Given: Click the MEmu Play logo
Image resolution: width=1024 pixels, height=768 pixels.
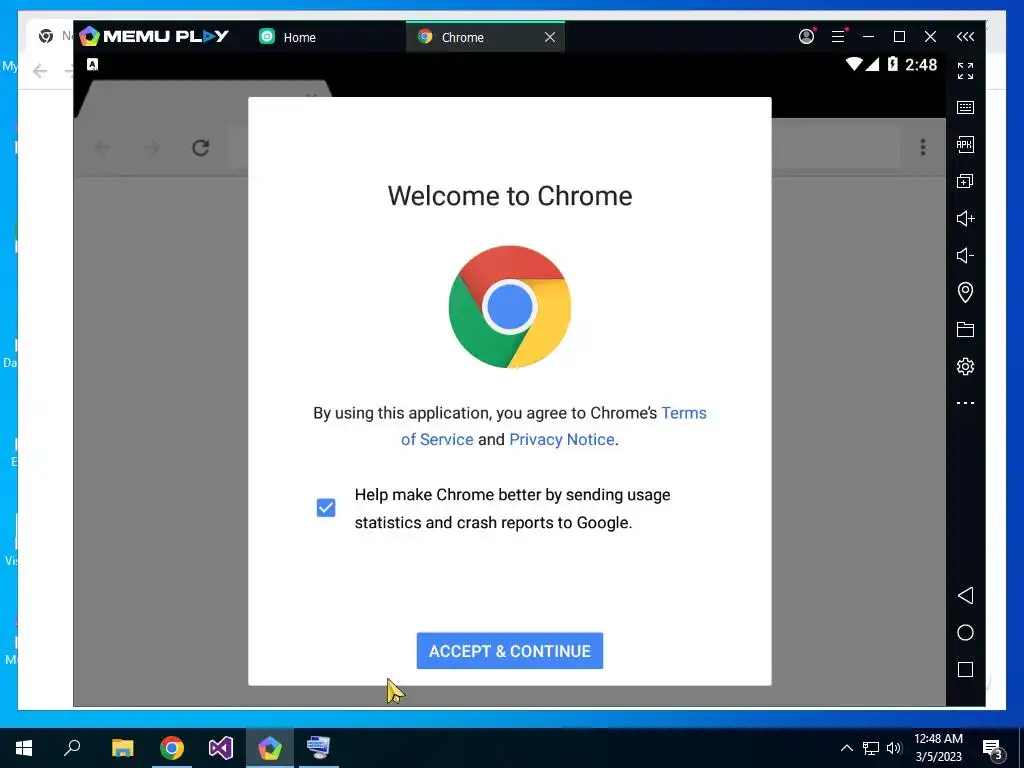Looking at the screenshot, I should [x=153, y=36].
